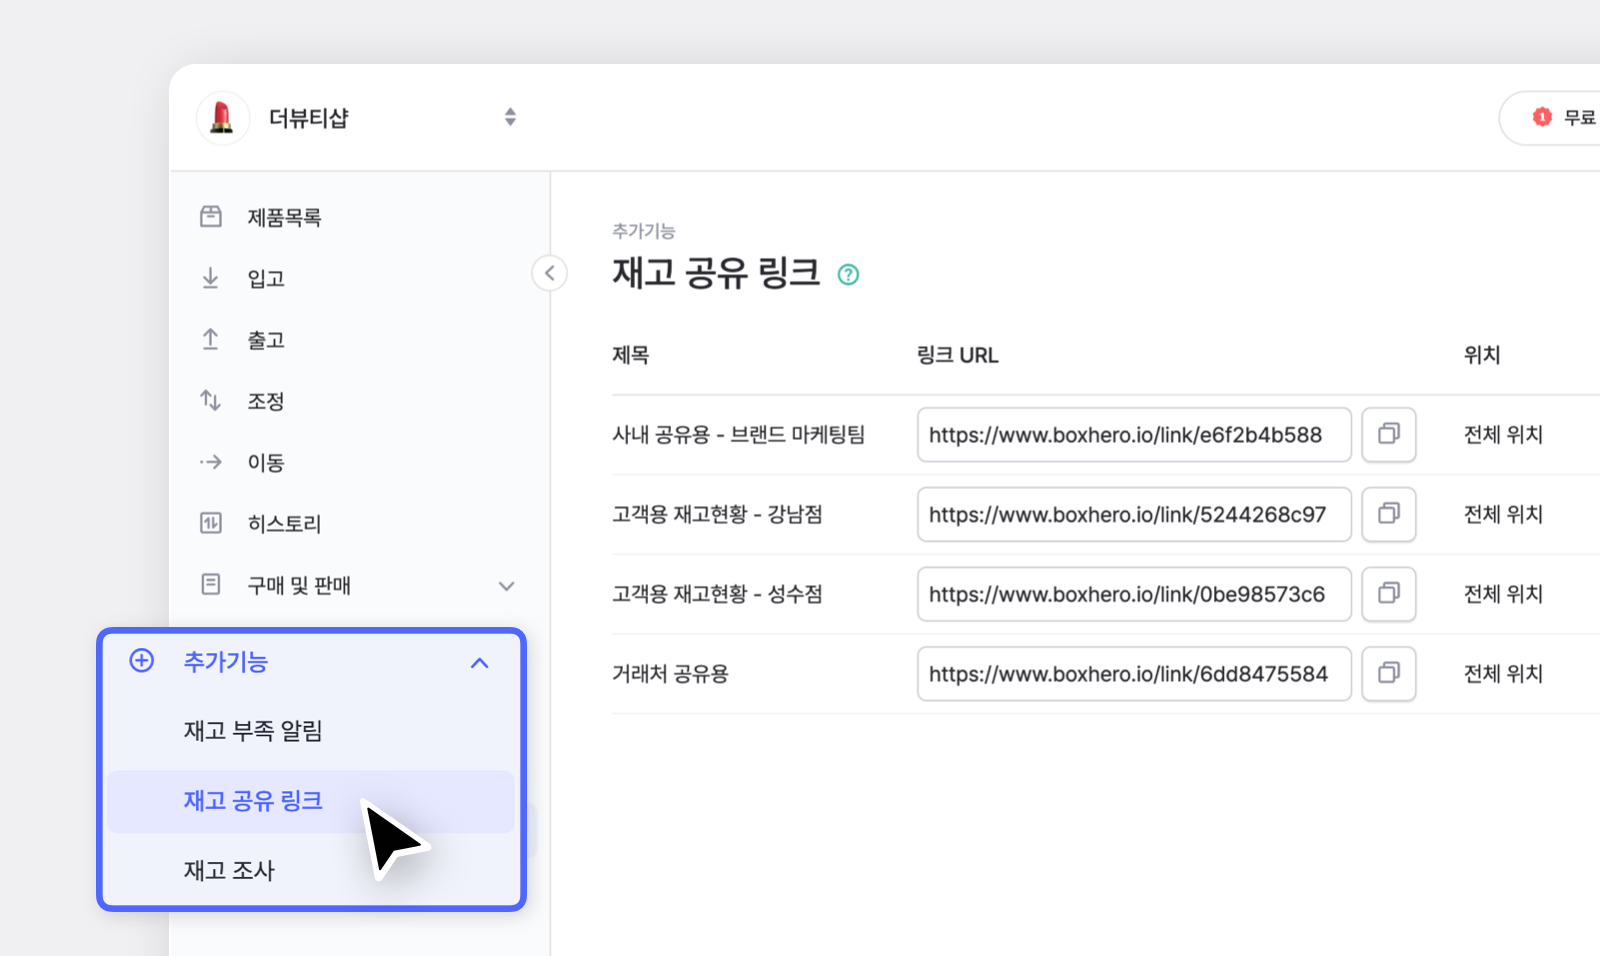1600x956 pixels.
Task: Copy the 강남점 customer inventory link
Action: [x=1388, y=514]
